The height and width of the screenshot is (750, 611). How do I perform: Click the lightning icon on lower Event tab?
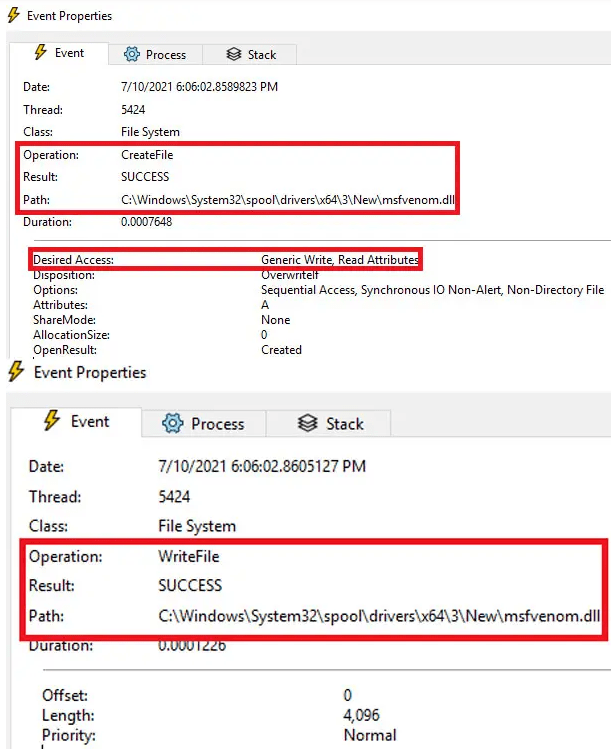point(52,420)
